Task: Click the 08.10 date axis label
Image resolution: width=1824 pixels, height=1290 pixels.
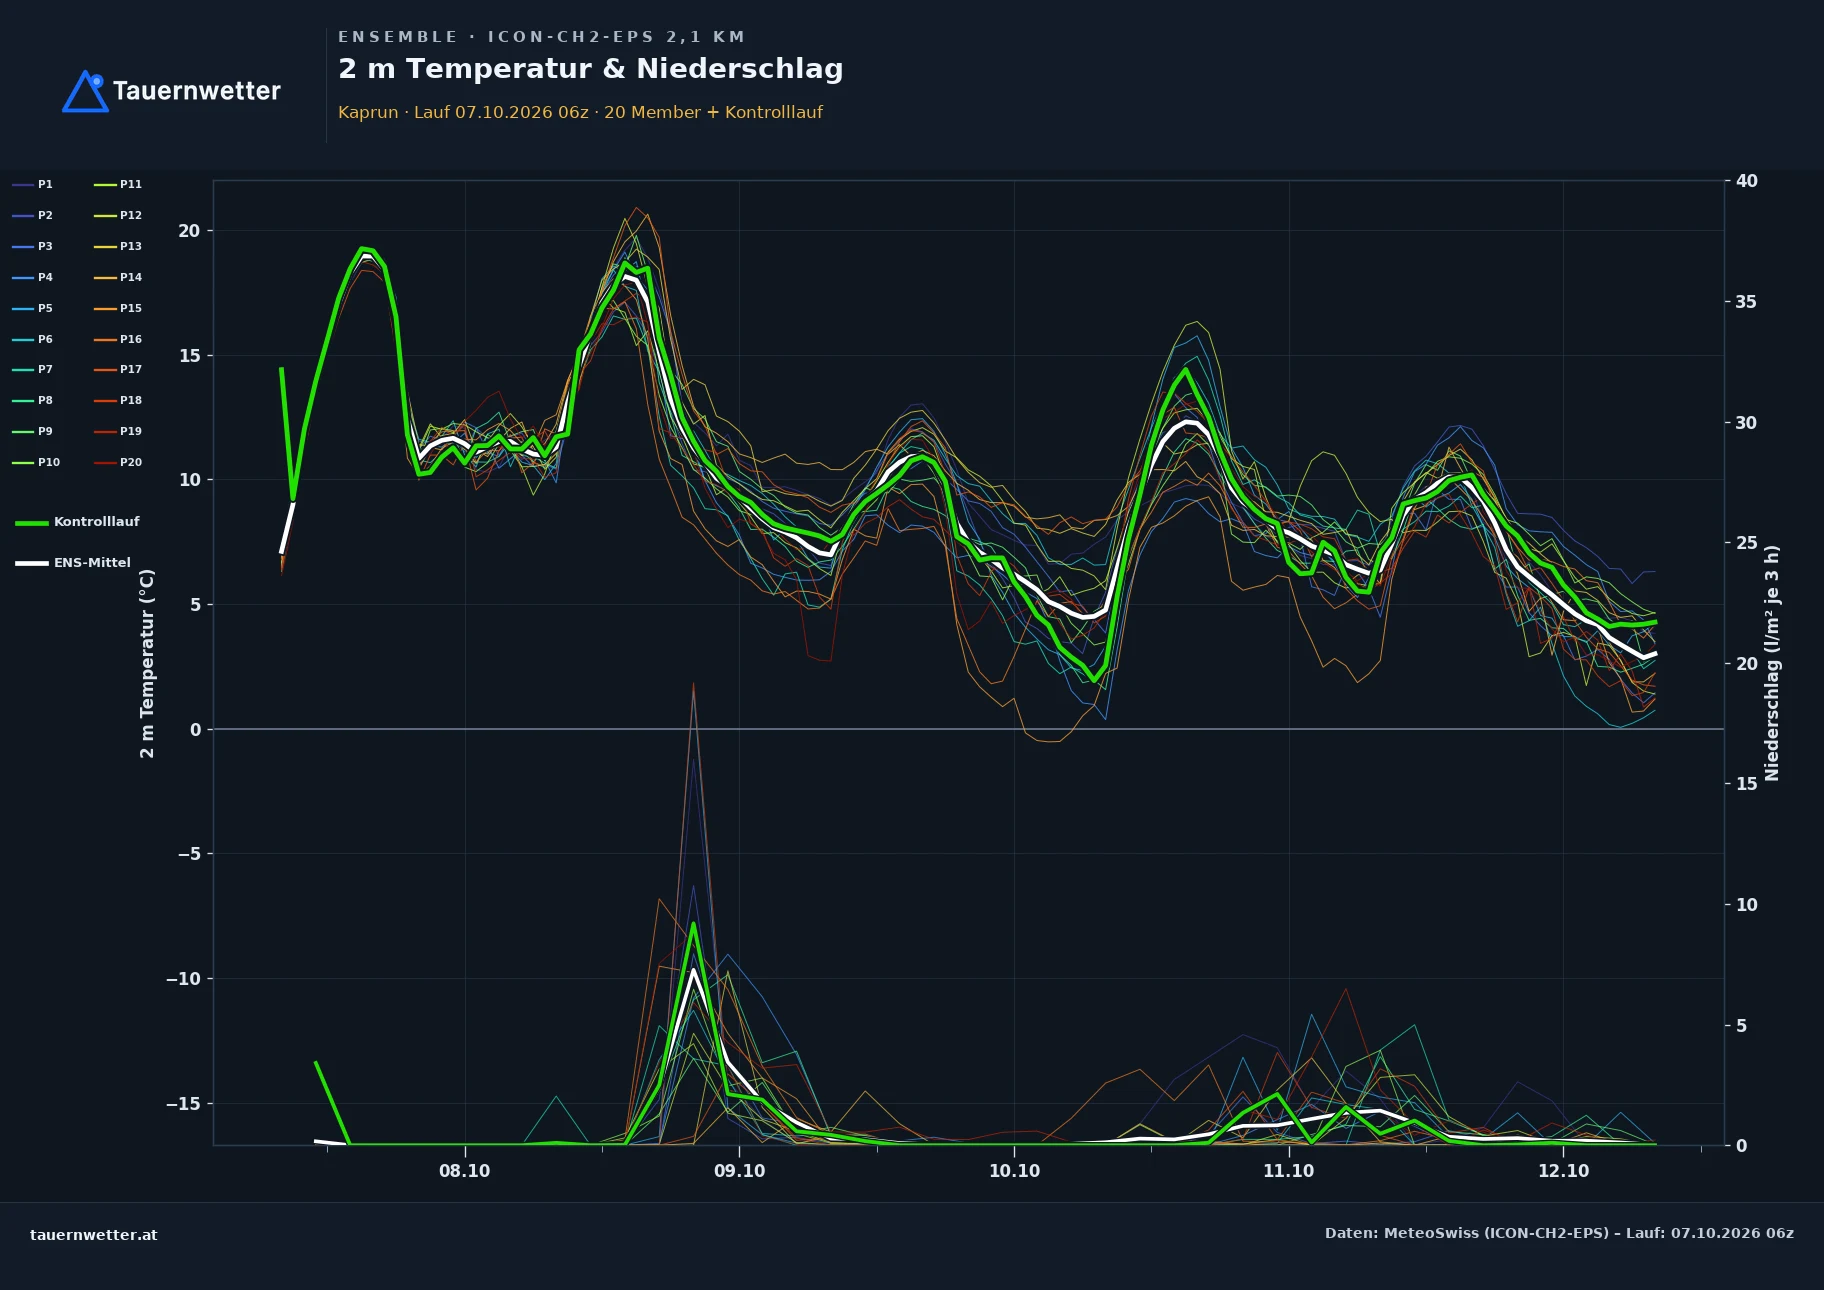Action: [465, 1172]
